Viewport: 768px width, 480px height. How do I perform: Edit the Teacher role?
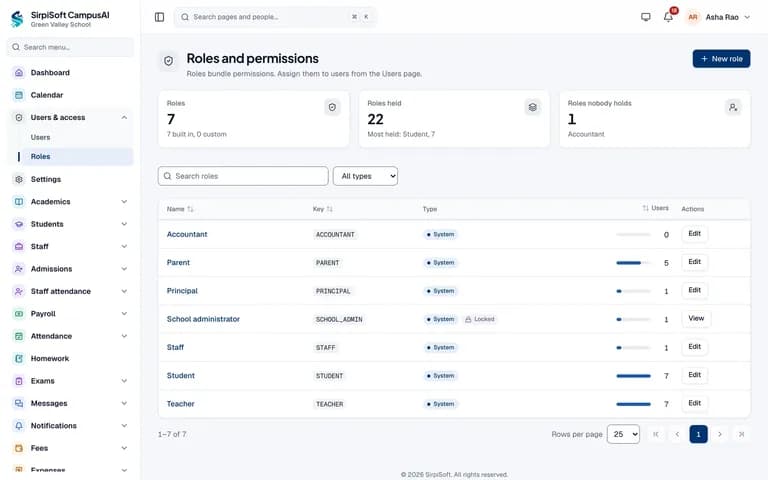pyautogui.click(x=694, y=403)
